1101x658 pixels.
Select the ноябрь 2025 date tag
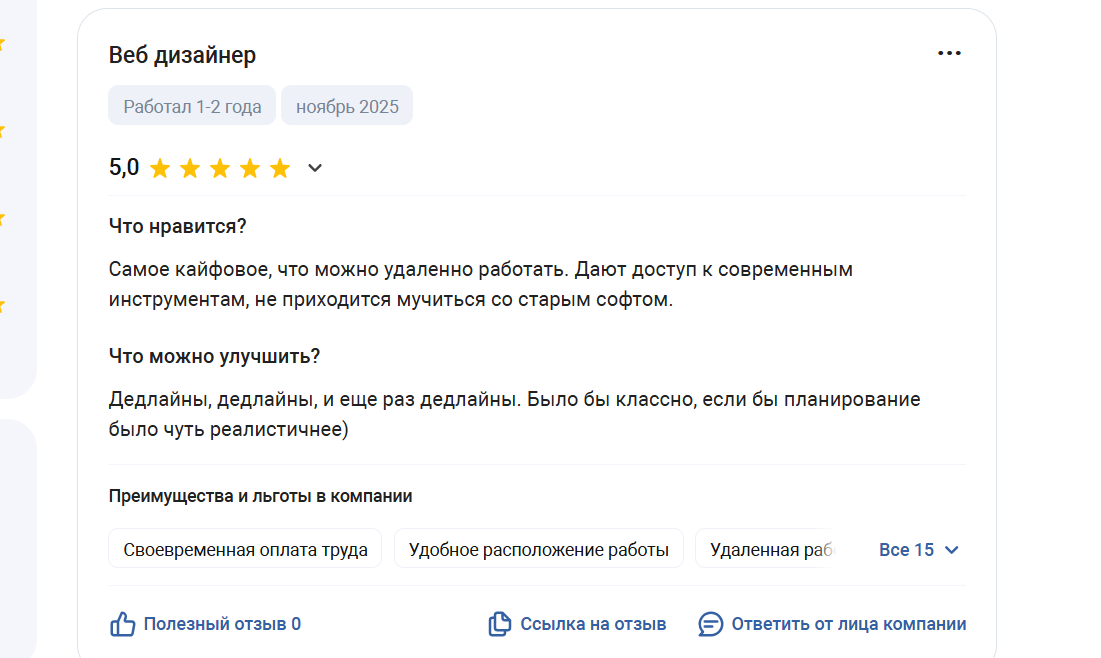pyautogui.click(x=347, y=106)
